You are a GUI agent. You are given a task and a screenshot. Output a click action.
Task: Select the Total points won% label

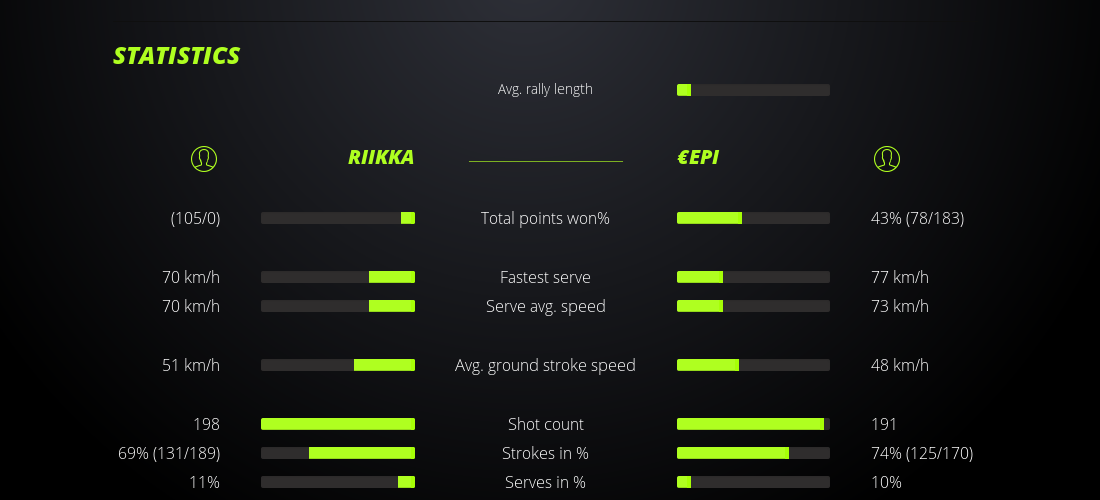coord(545,218)
